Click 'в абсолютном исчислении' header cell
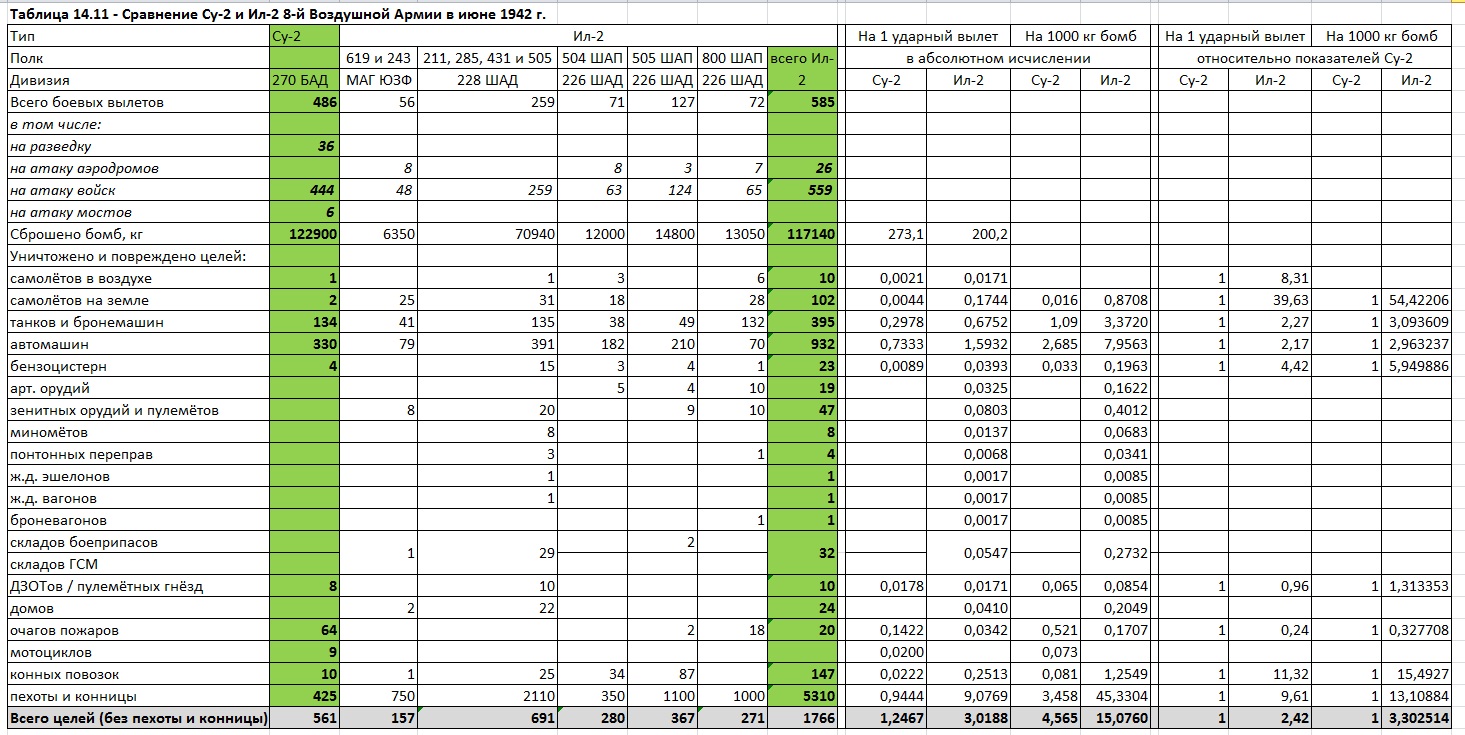The image size is (1465, 735). (998, 58)
